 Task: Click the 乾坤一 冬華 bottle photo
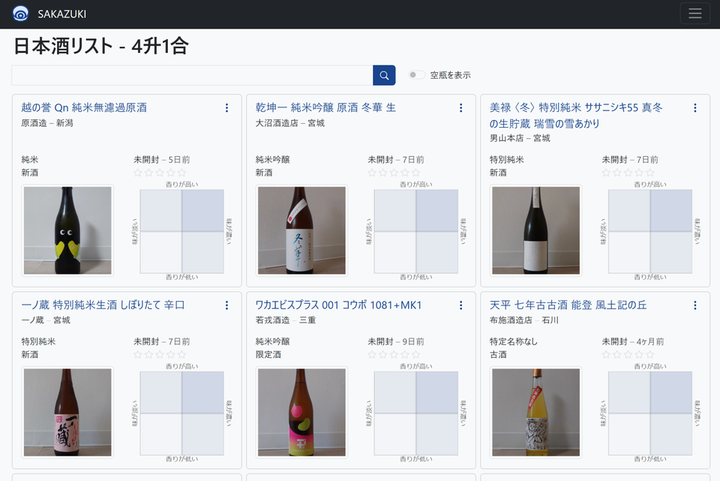click(302, 230)
